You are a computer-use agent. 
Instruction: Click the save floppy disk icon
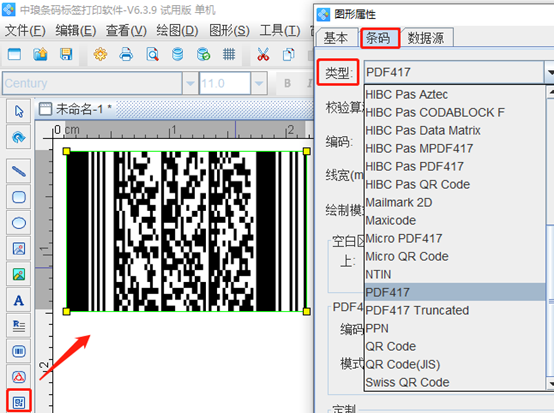tap(66, 54)
